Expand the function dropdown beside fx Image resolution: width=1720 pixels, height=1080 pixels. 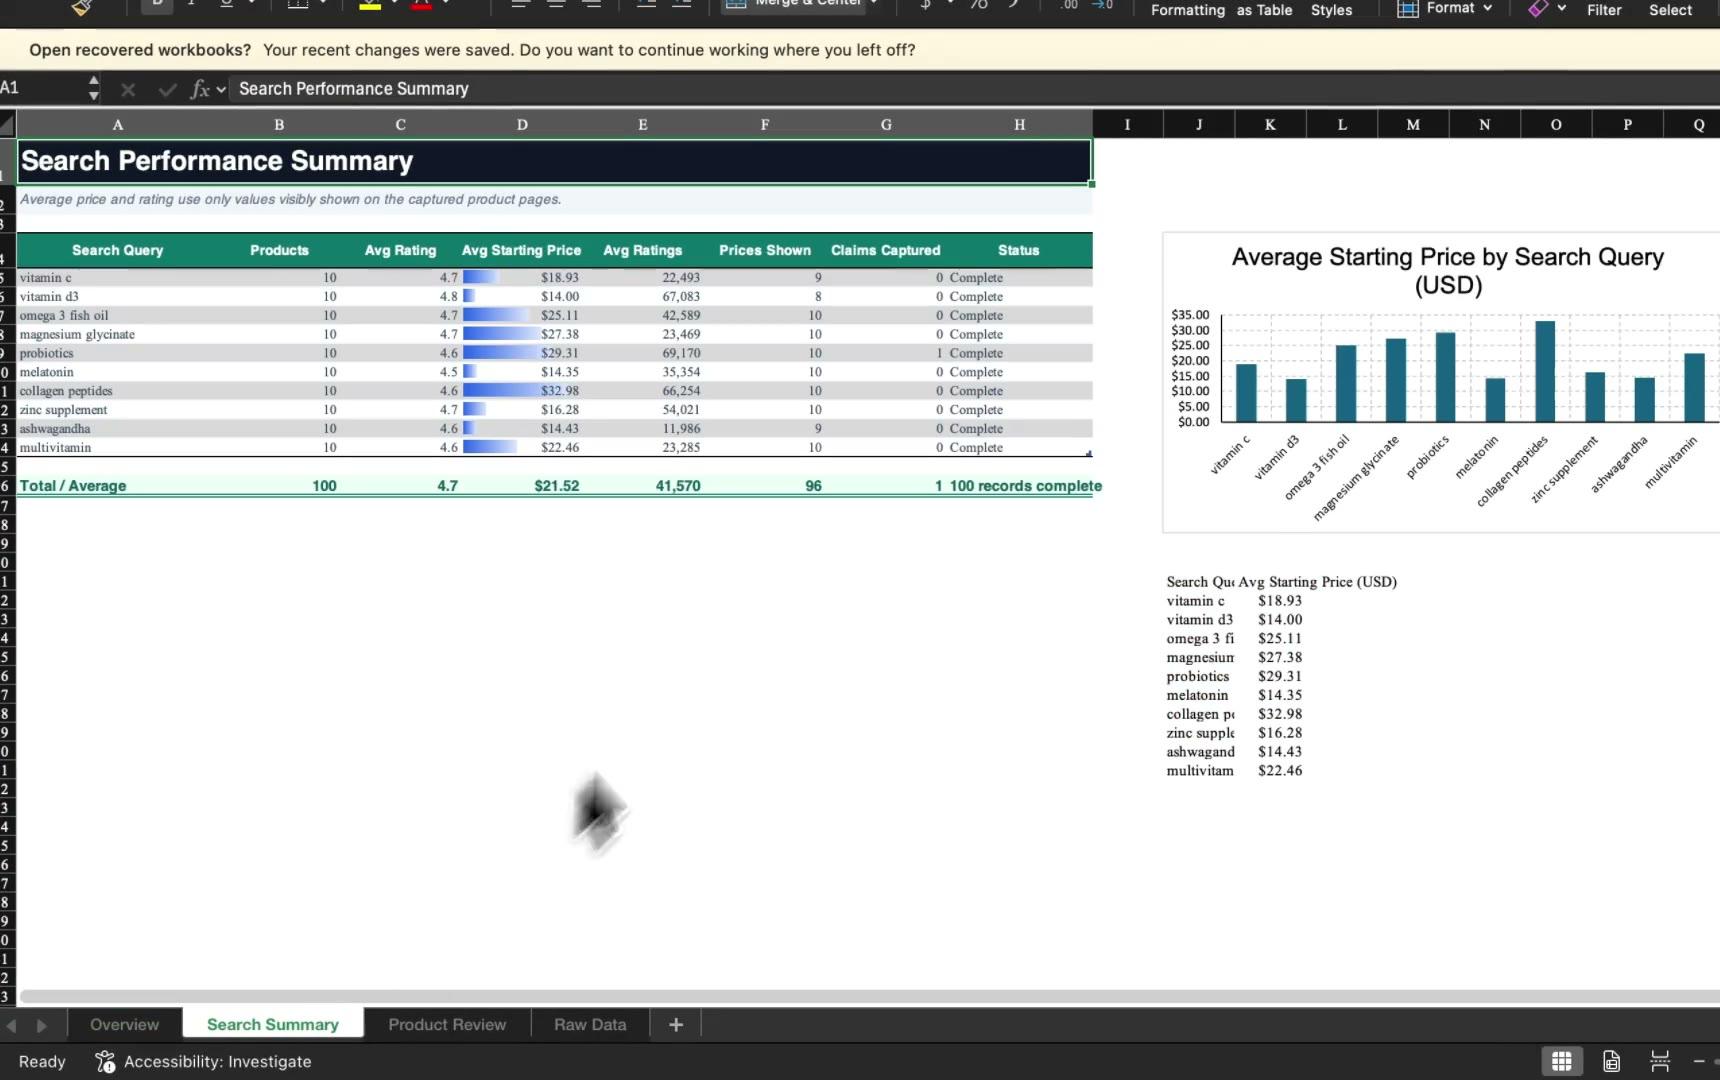coord(221,89)
